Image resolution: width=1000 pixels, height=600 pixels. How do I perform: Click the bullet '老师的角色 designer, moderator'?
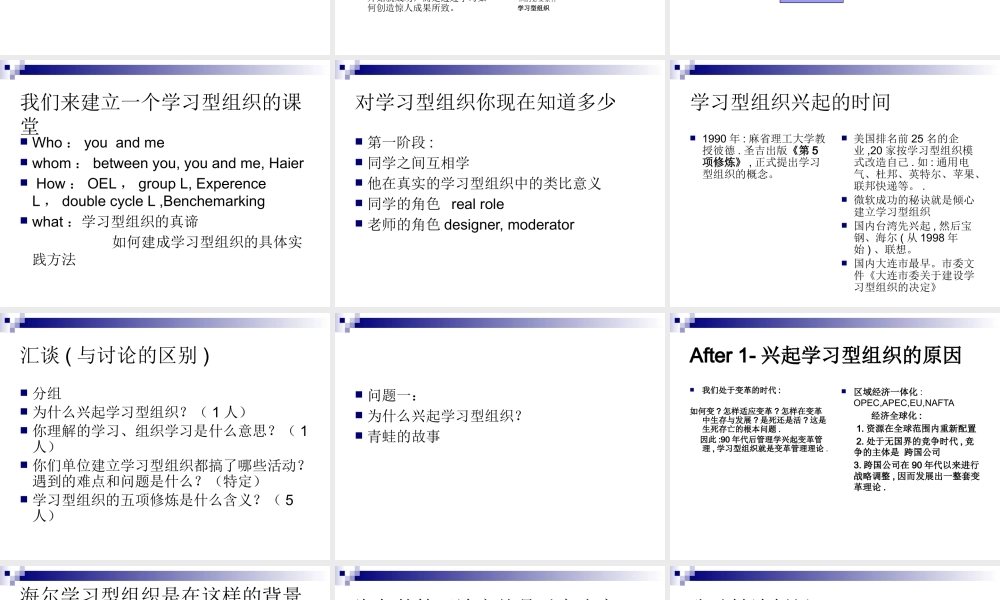[x=471, y=224]
